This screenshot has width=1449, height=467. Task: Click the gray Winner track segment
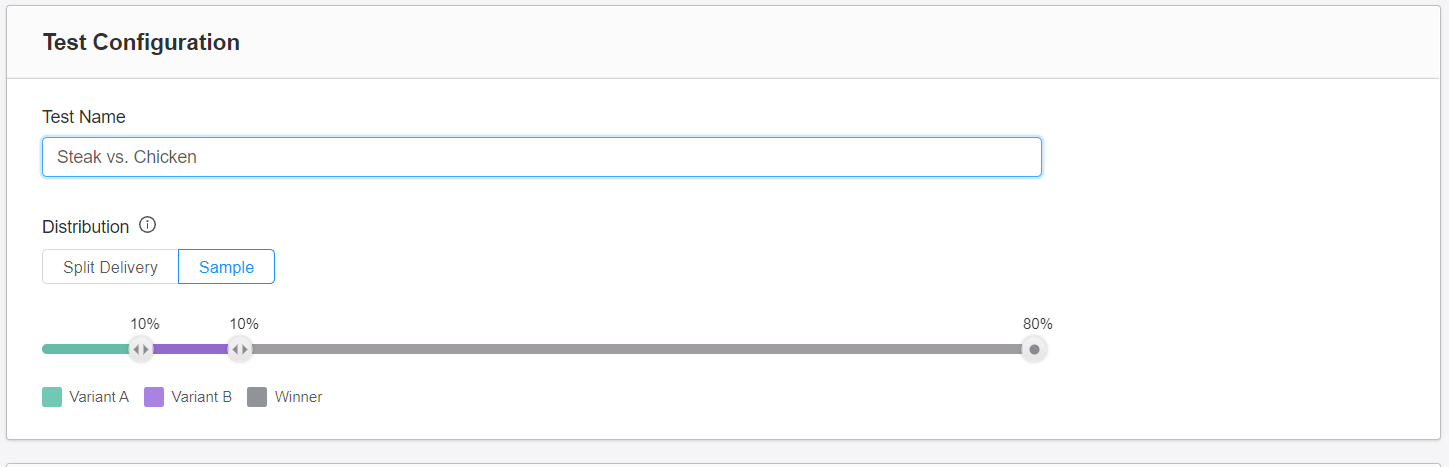pyautogui.click(x=636, y=349)
